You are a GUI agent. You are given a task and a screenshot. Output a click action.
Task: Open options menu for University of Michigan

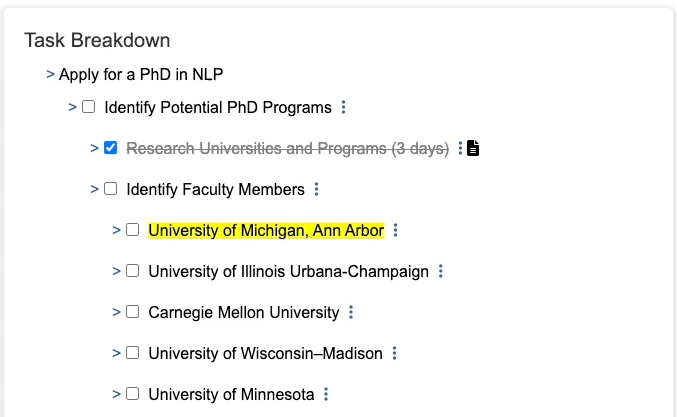396,230
